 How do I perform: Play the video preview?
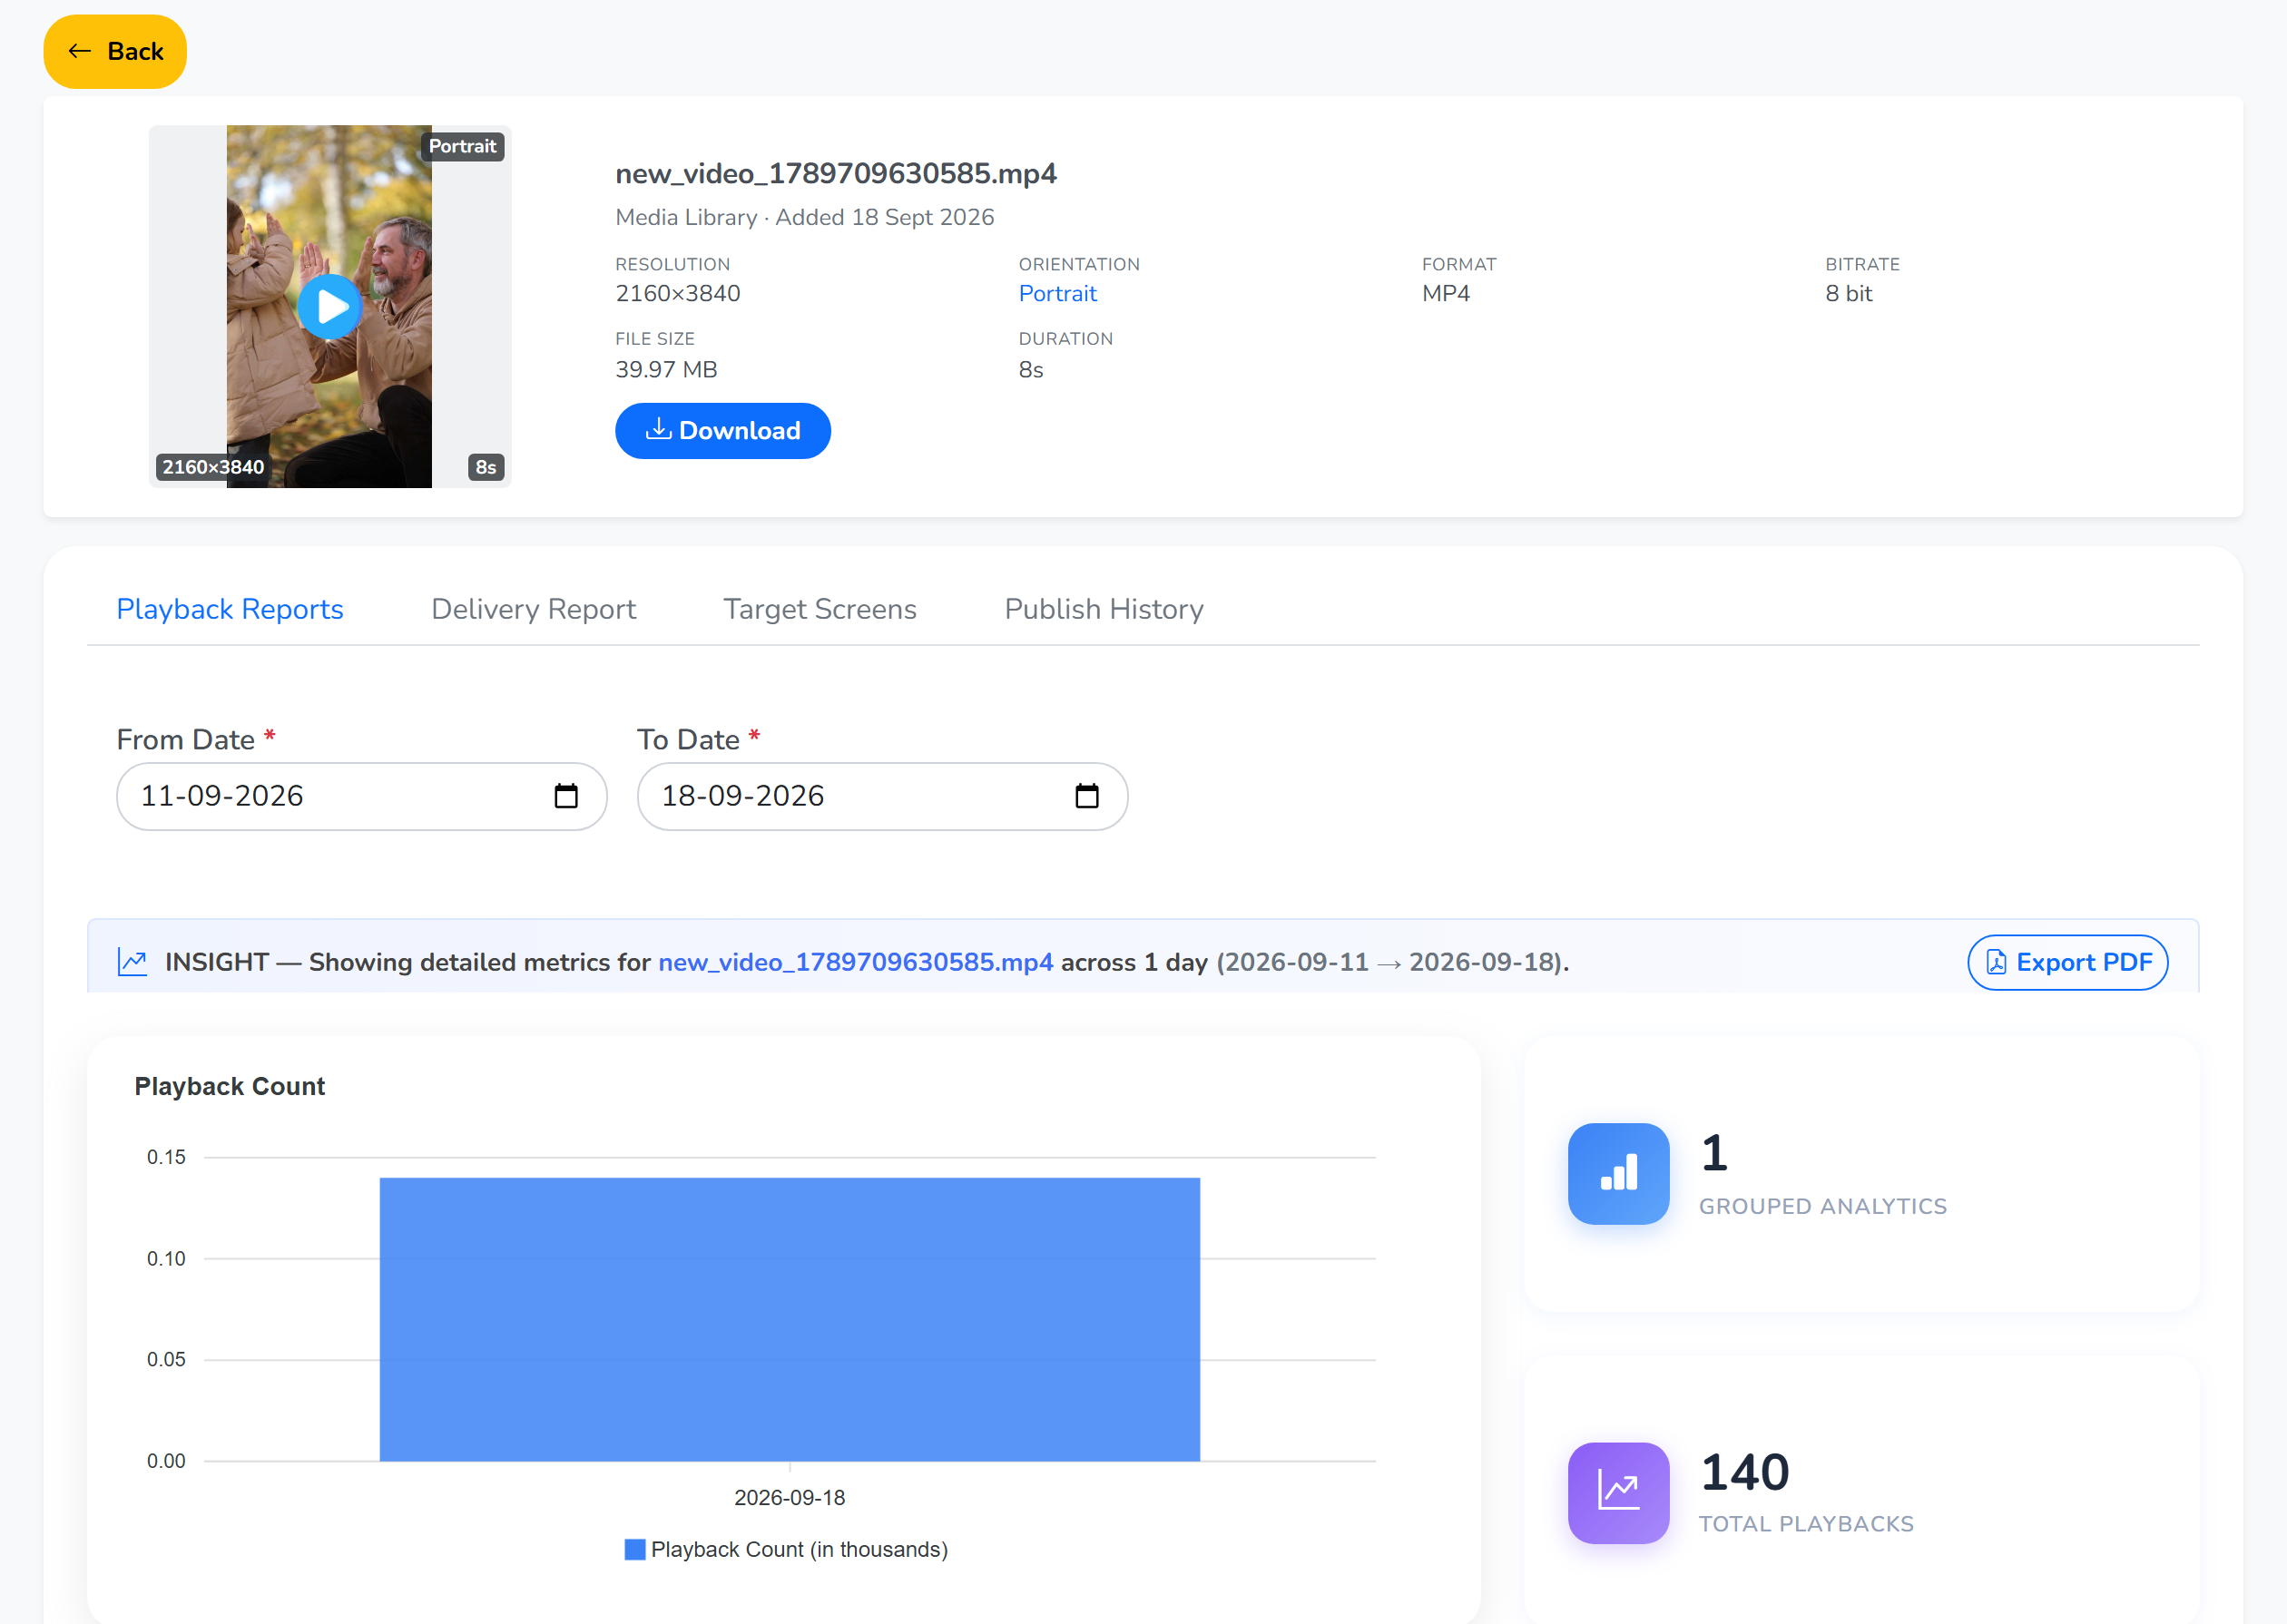click(330, 307)
